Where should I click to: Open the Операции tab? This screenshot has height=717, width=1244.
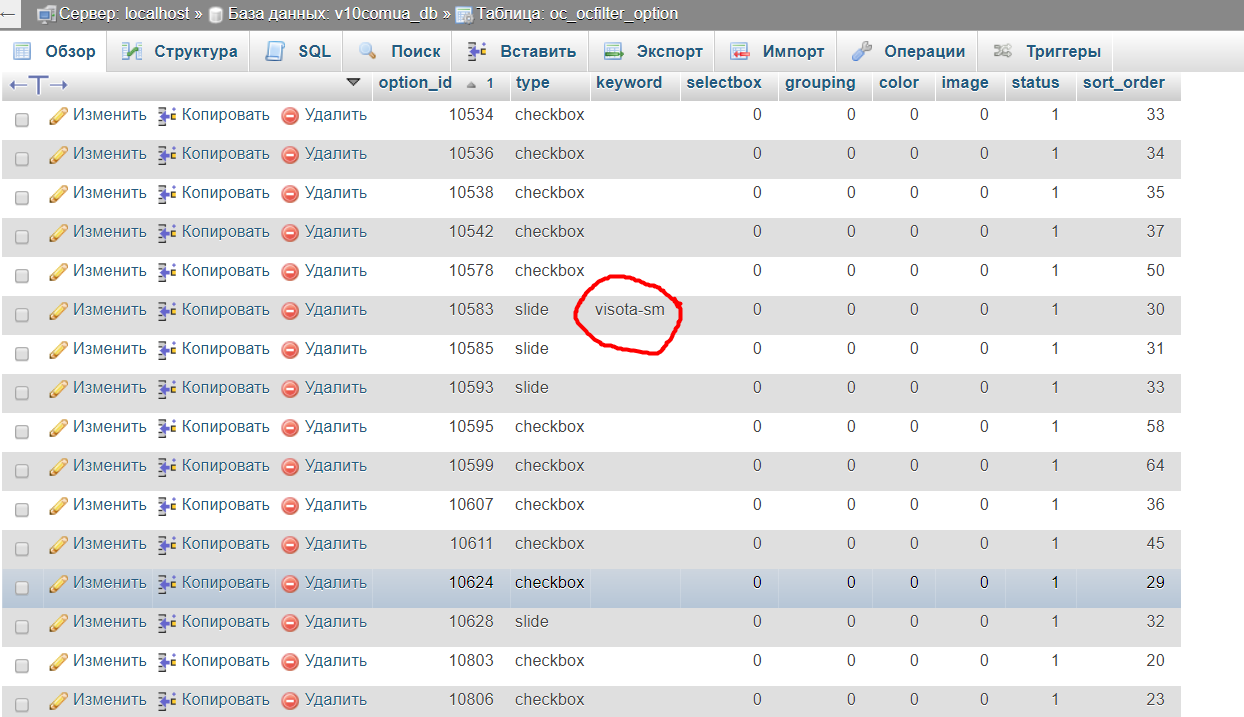click(908, 51)
